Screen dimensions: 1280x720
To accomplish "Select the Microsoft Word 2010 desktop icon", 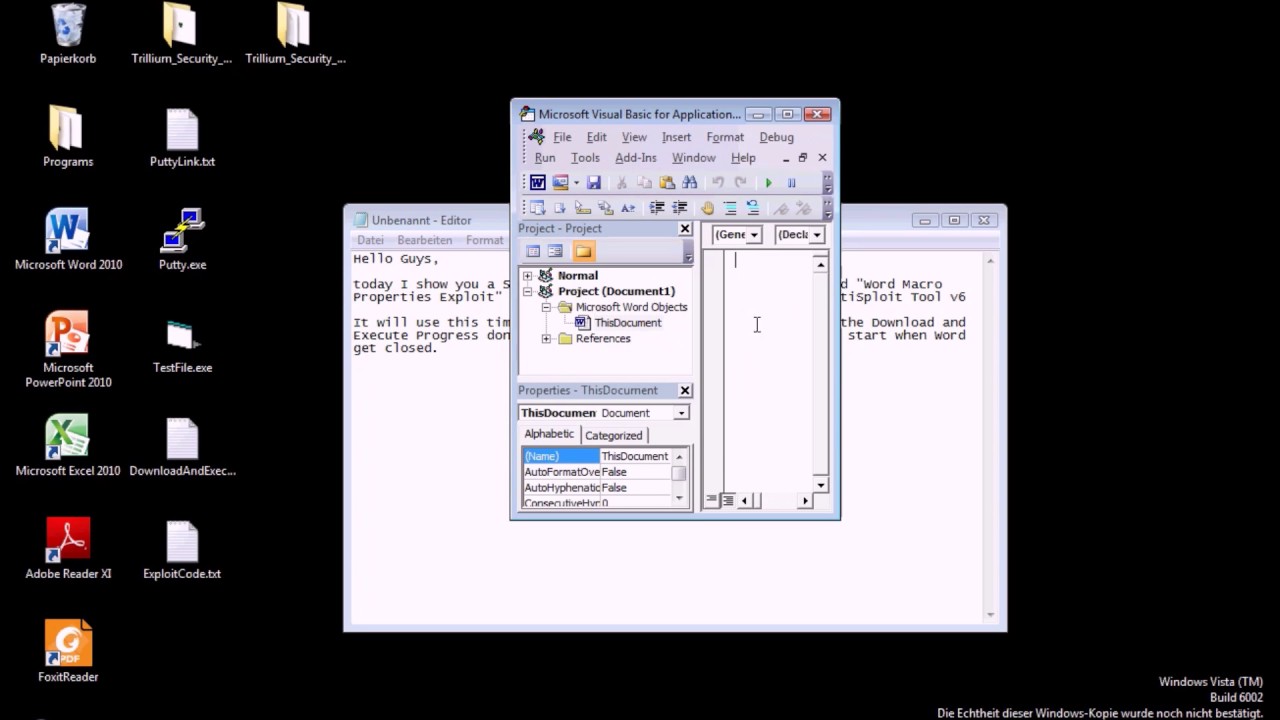I will click(x=68, y=240).
